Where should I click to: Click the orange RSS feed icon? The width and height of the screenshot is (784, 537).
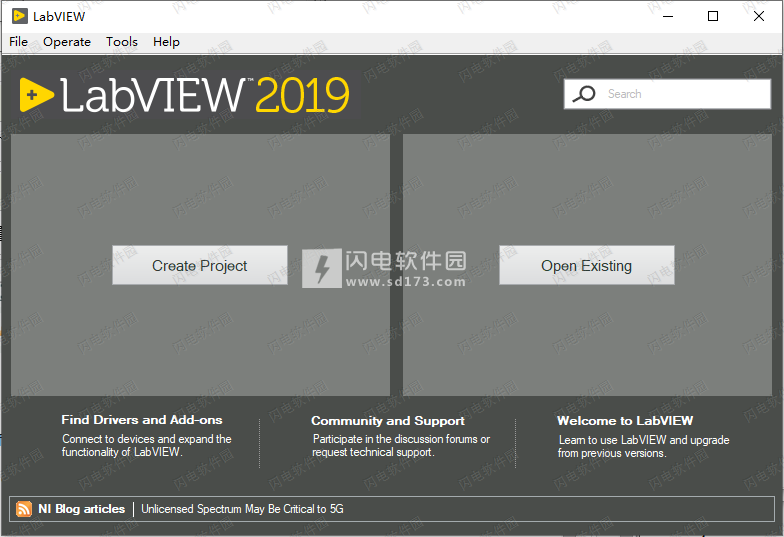(x=24, y=509)
